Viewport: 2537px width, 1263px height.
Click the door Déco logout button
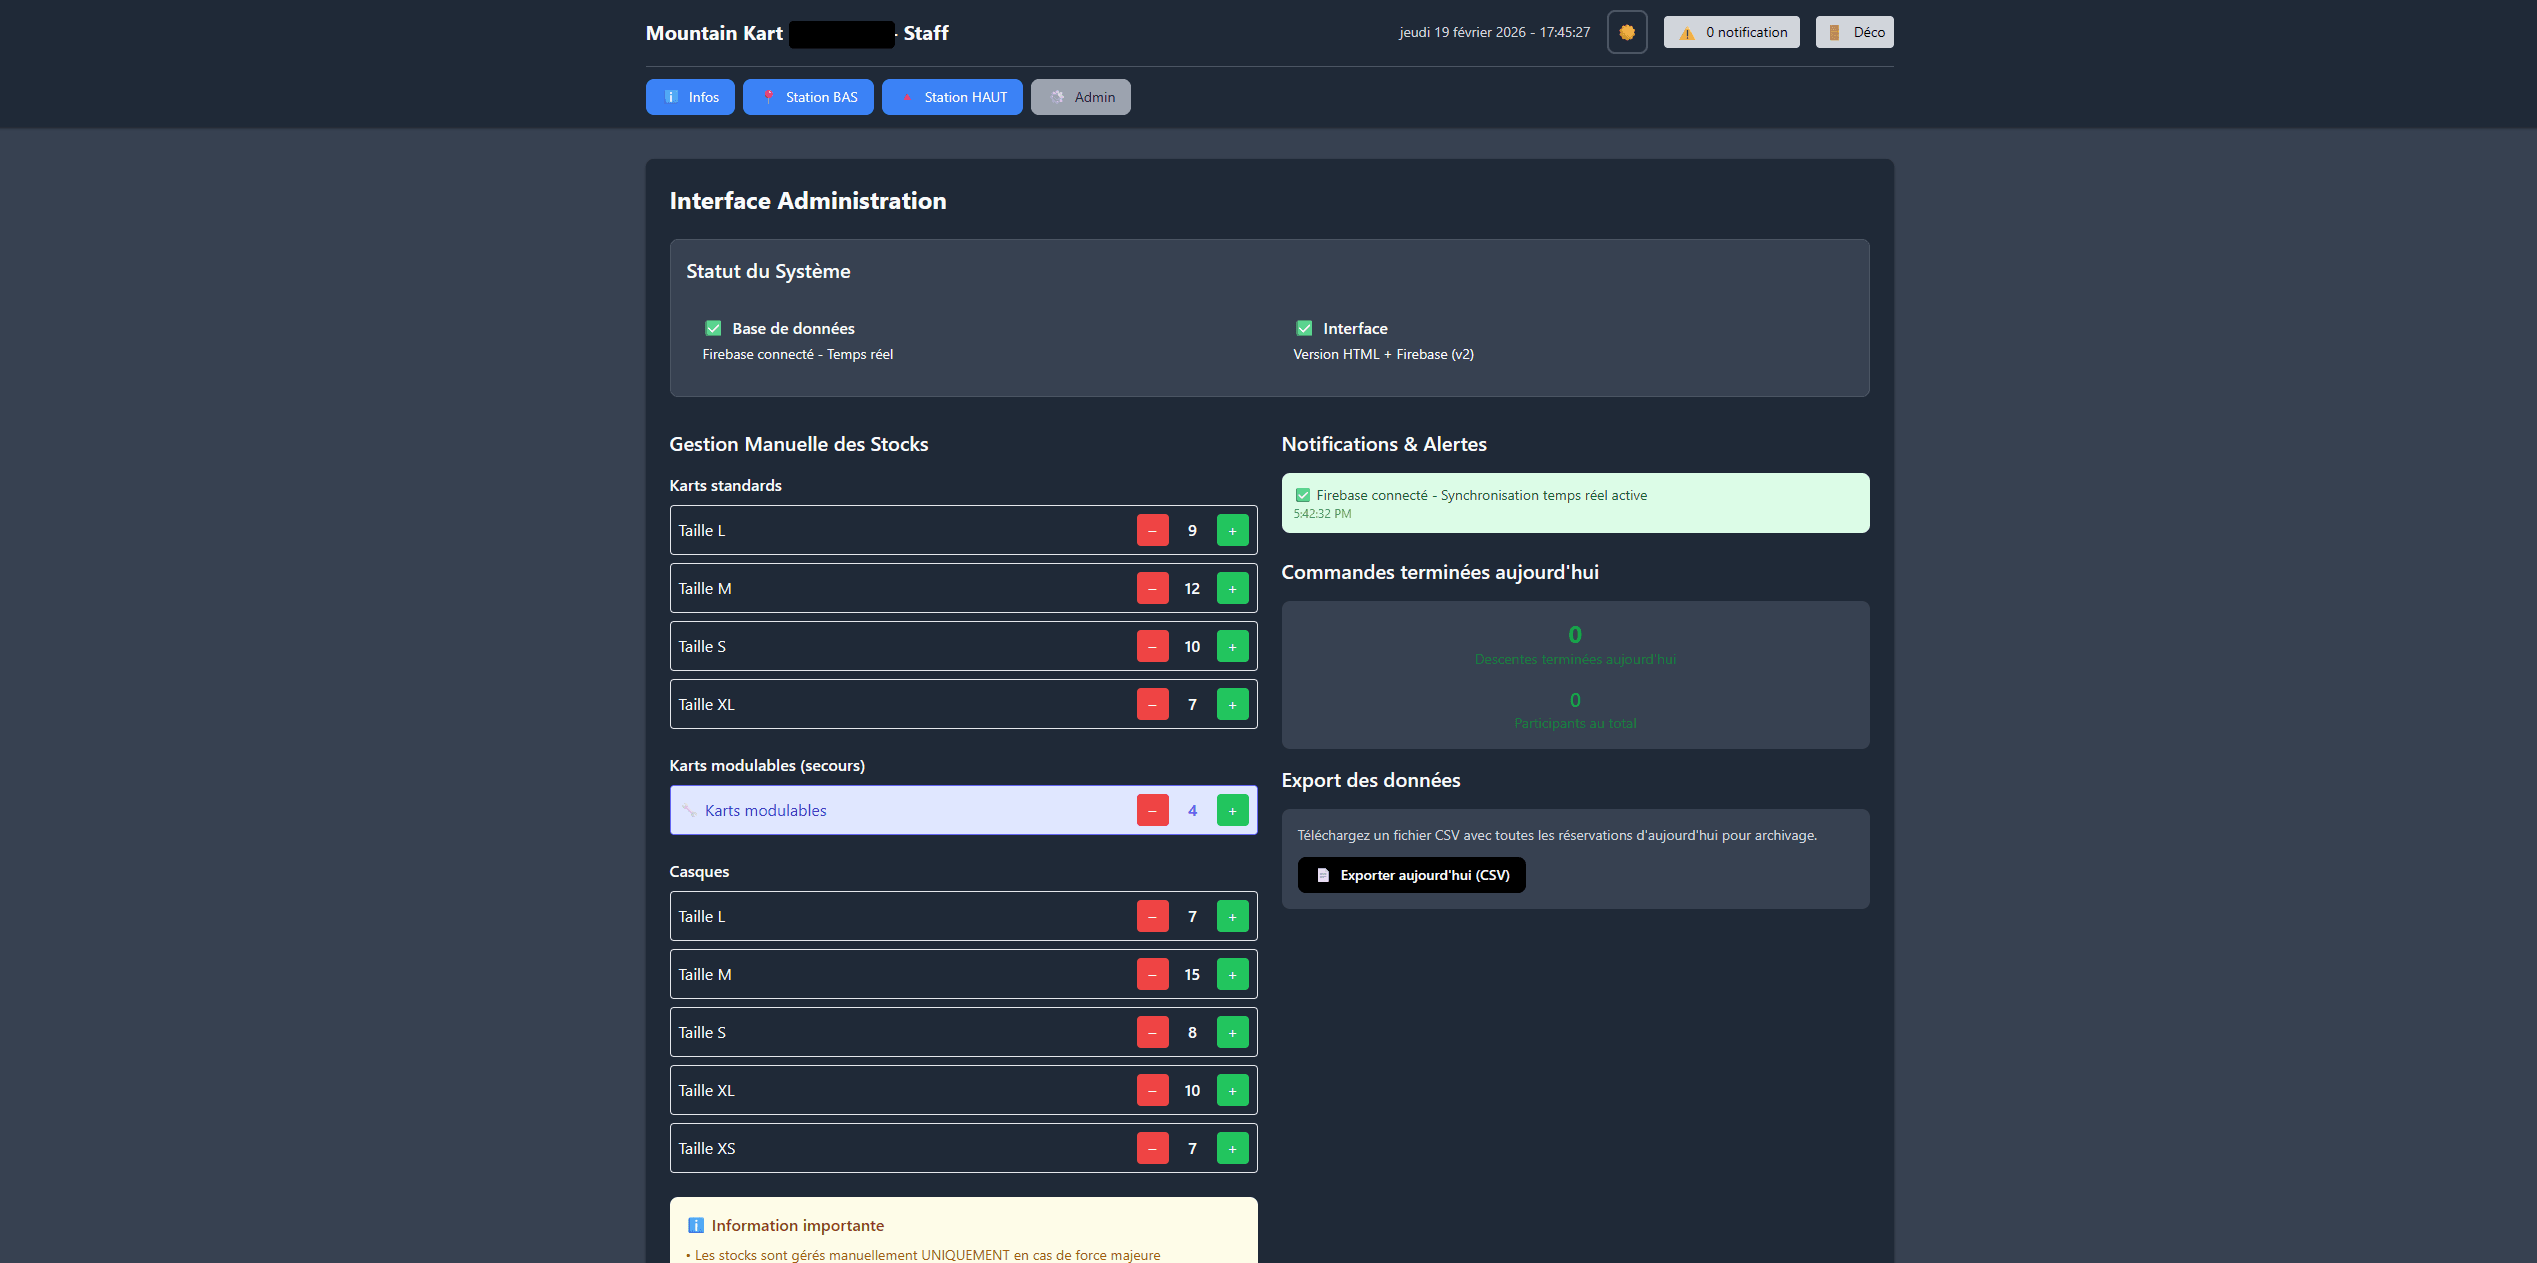1854,32
